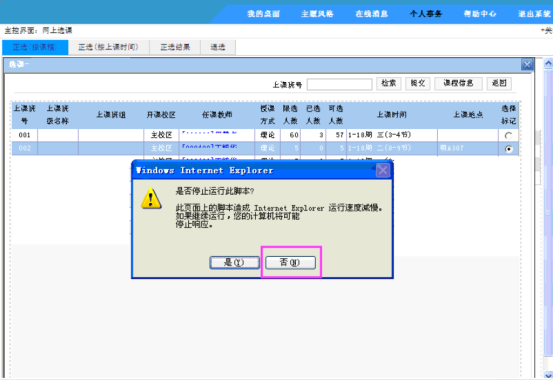
Task: Click the 主控界面: 网上选课 breadcrumb text
Action: (38, 30)
